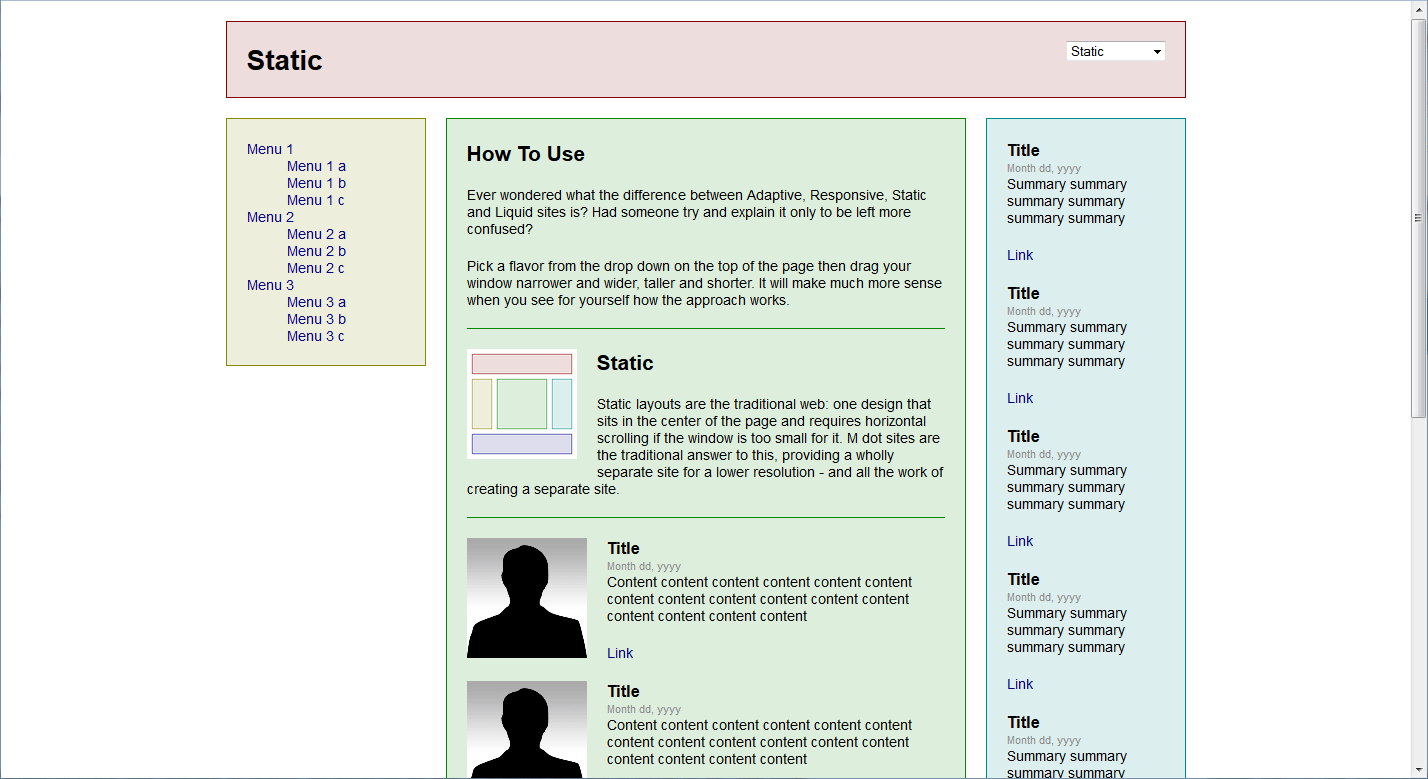This screenshot has height=779, width=1428.
Task: Click the scrollbar up arrow
Action: [x=1418, y=9]
